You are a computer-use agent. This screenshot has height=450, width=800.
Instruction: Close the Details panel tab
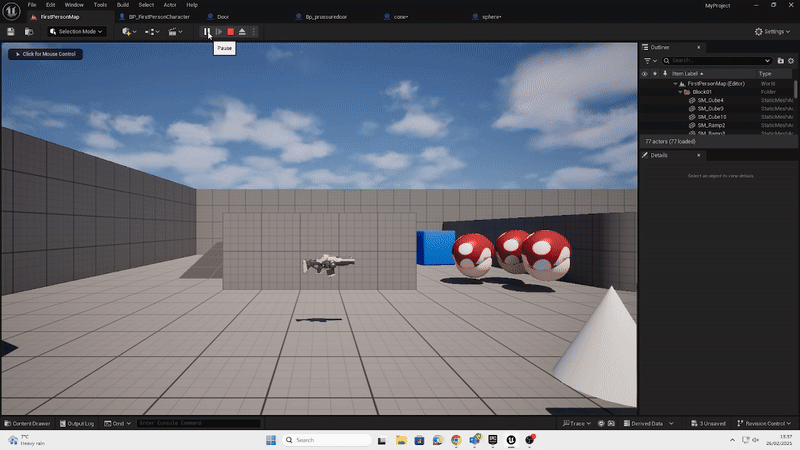pos(698,155)
